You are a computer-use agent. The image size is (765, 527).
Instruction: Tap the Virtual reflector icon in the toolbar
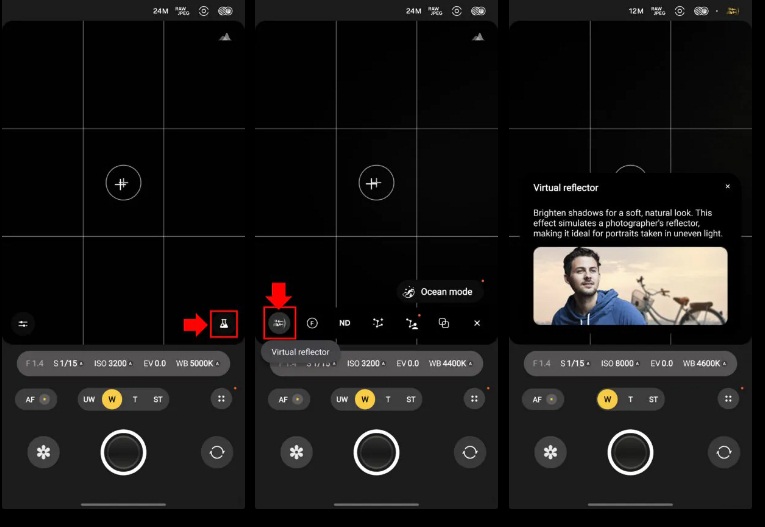pos(280,323)
